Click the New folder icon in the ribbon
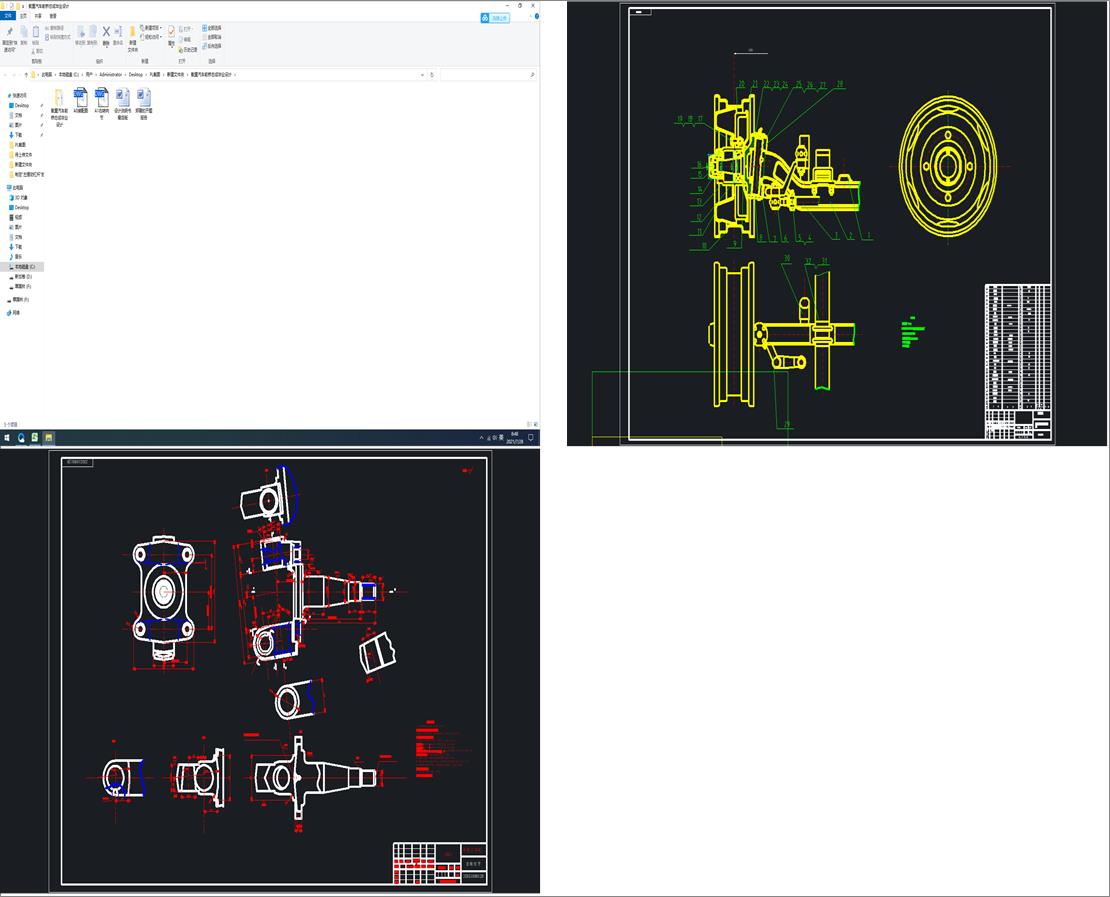Screen dimensions: 1110x897 point(132,33)
